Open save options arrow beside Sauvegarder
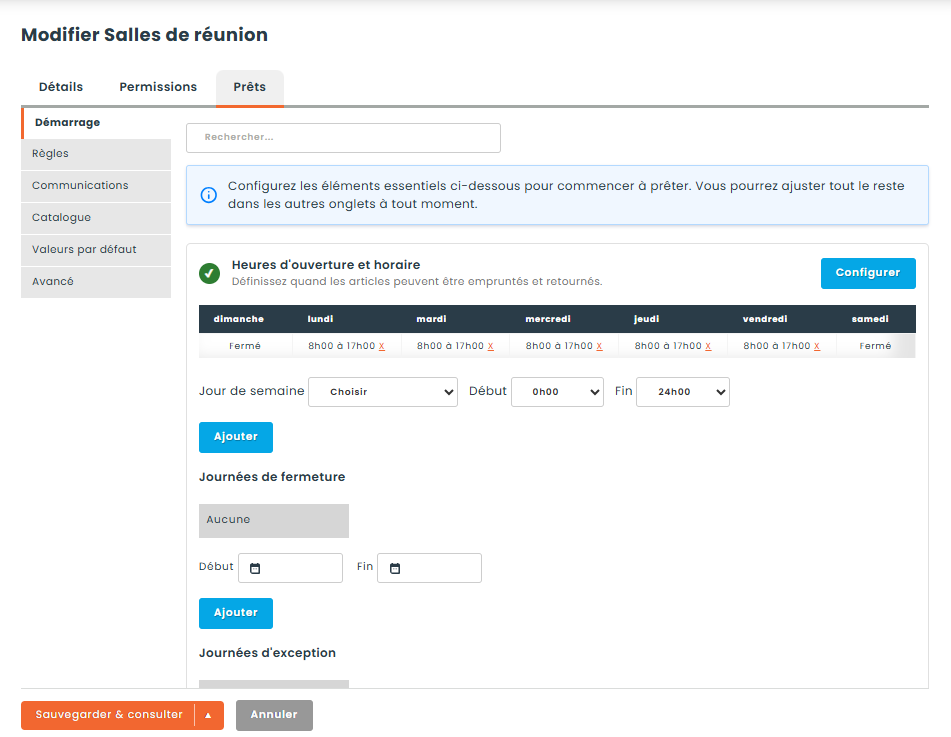 point(209,715)
